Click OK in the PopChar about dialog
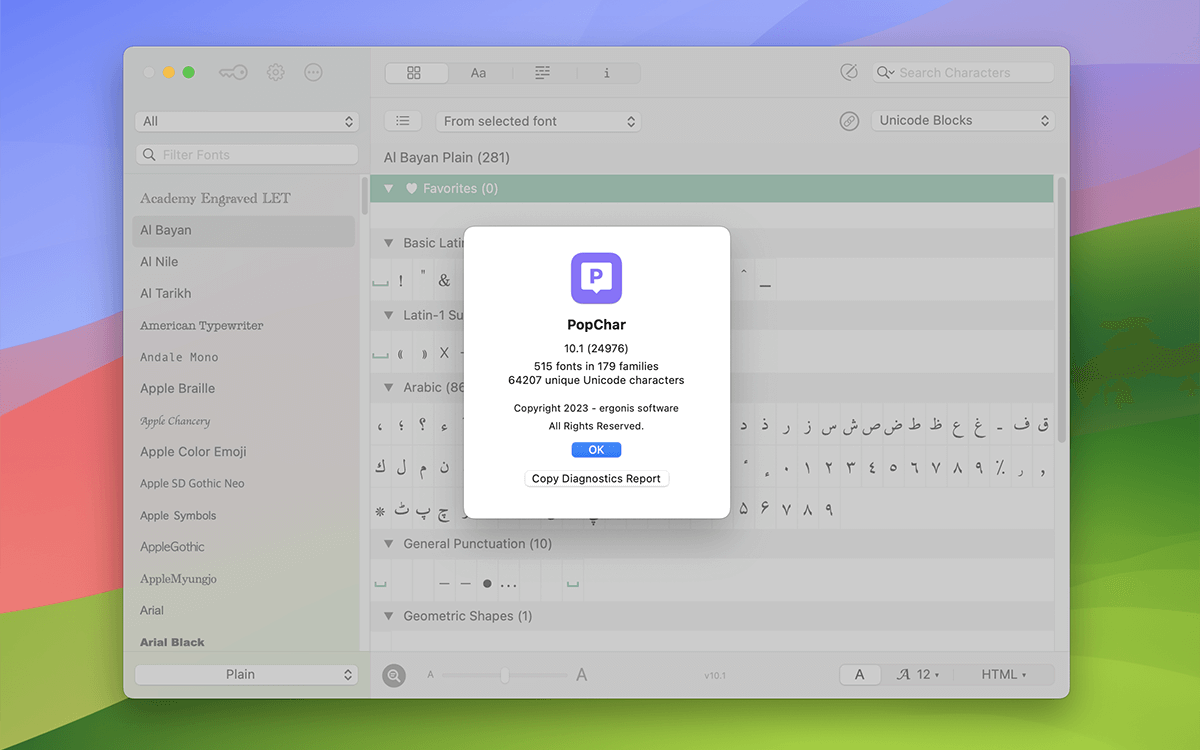This screenshot has height=750, width=1200. tap(596, 450)
